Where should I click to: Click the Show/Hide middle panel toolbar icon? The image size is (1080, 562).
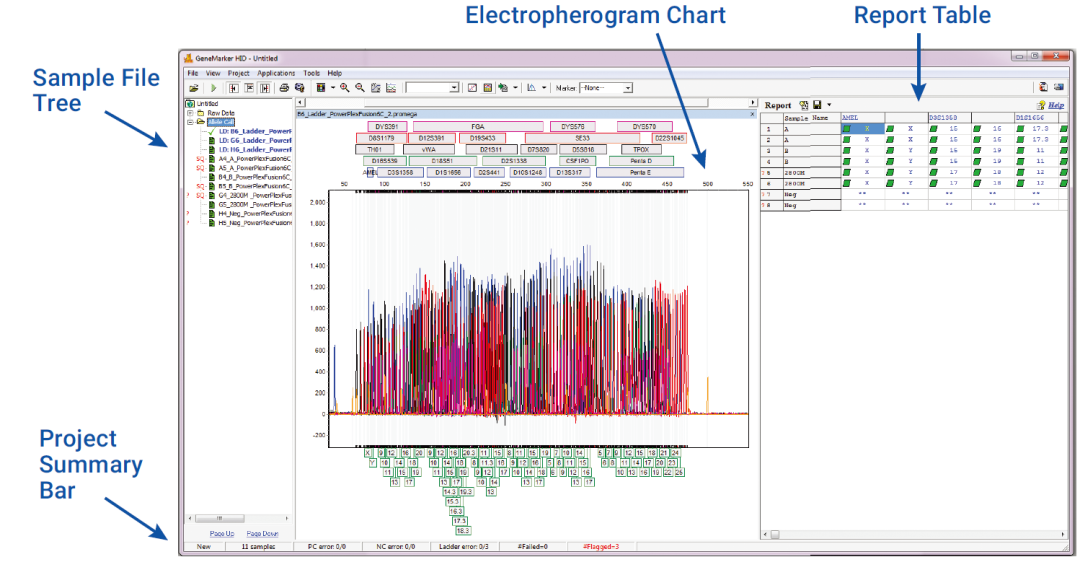tap(249, 88)
